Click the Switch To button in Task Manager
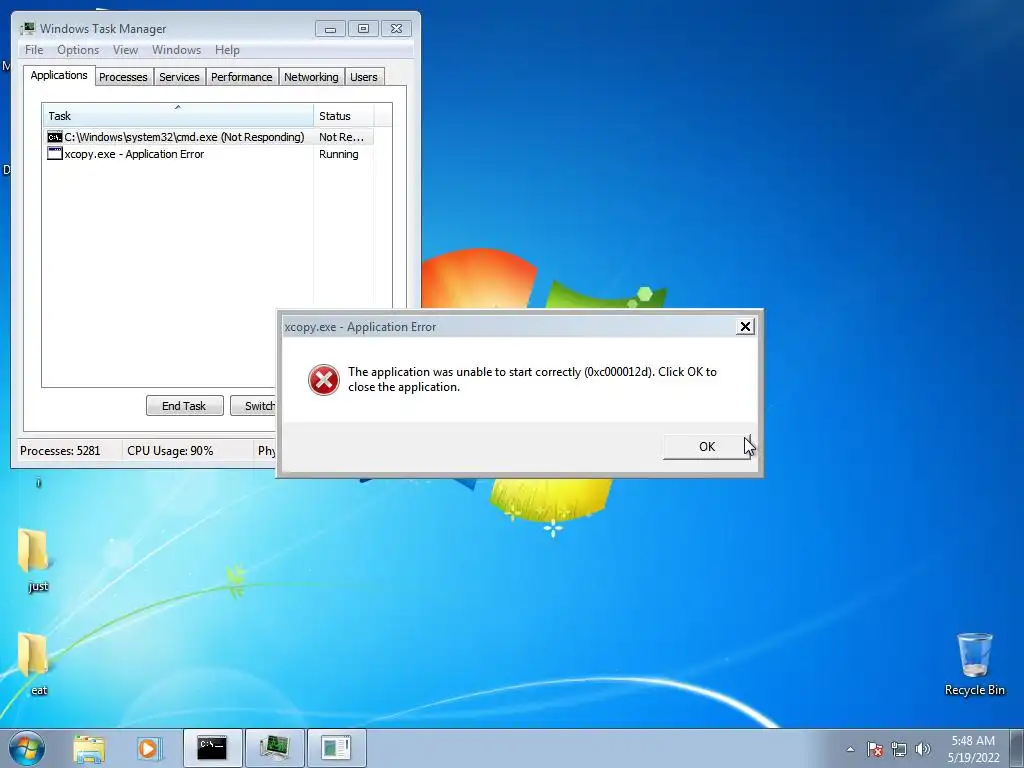Viewport: 1024px width, 768px height. point(254,406)
